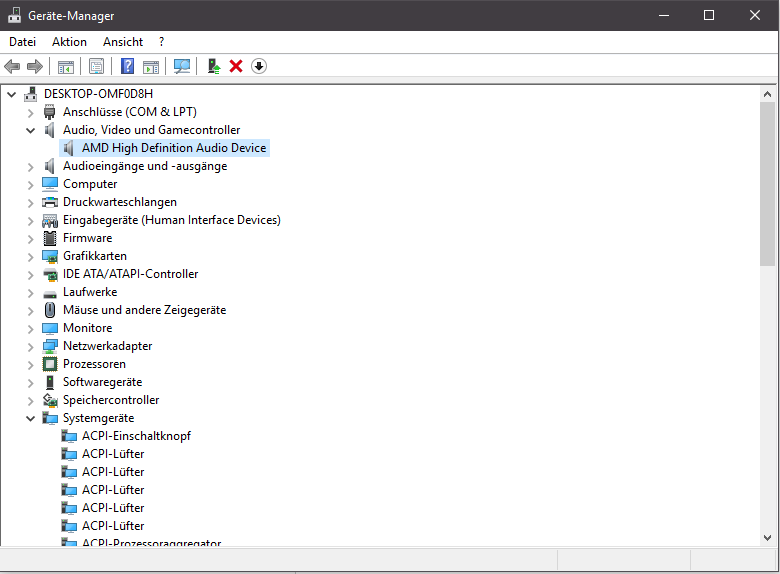Click the Back arrow toolbar icon
Screen dimensions: 780x574
[x=12, y=66]
